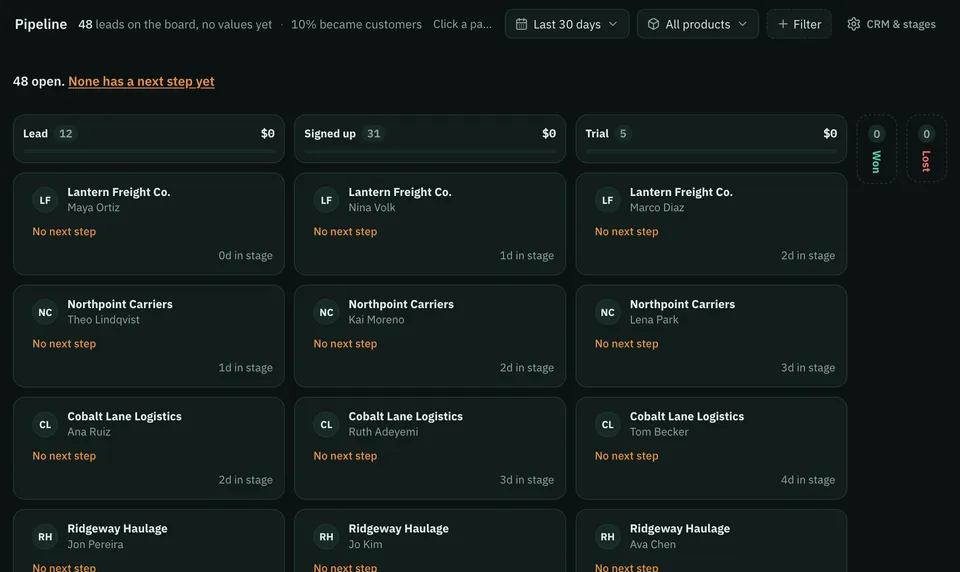Select the Trial stage column header
The width and height of the screenshot is (960, 572).
click(x=711, y=138)
